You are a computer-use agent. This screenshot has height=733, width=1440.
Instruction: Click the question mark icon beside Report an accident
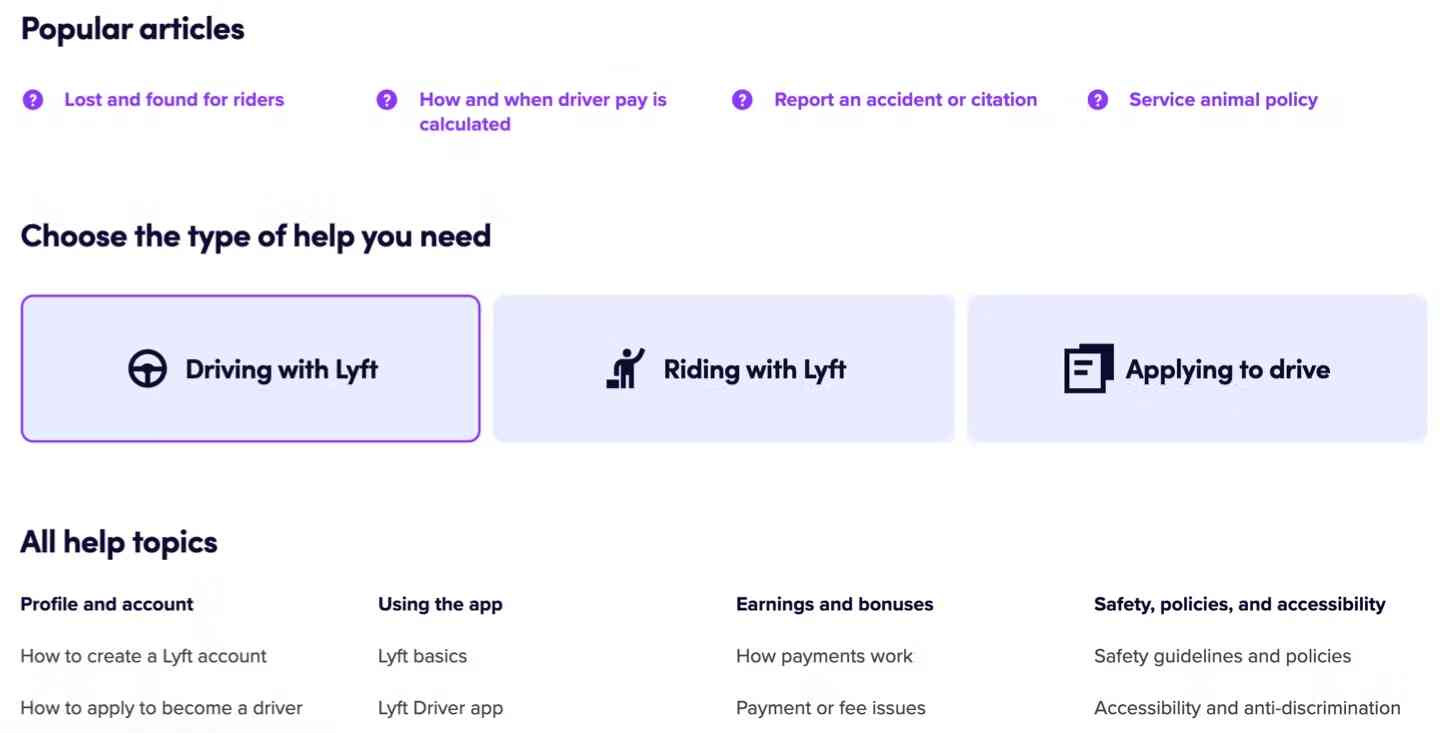tap(742, 99)
